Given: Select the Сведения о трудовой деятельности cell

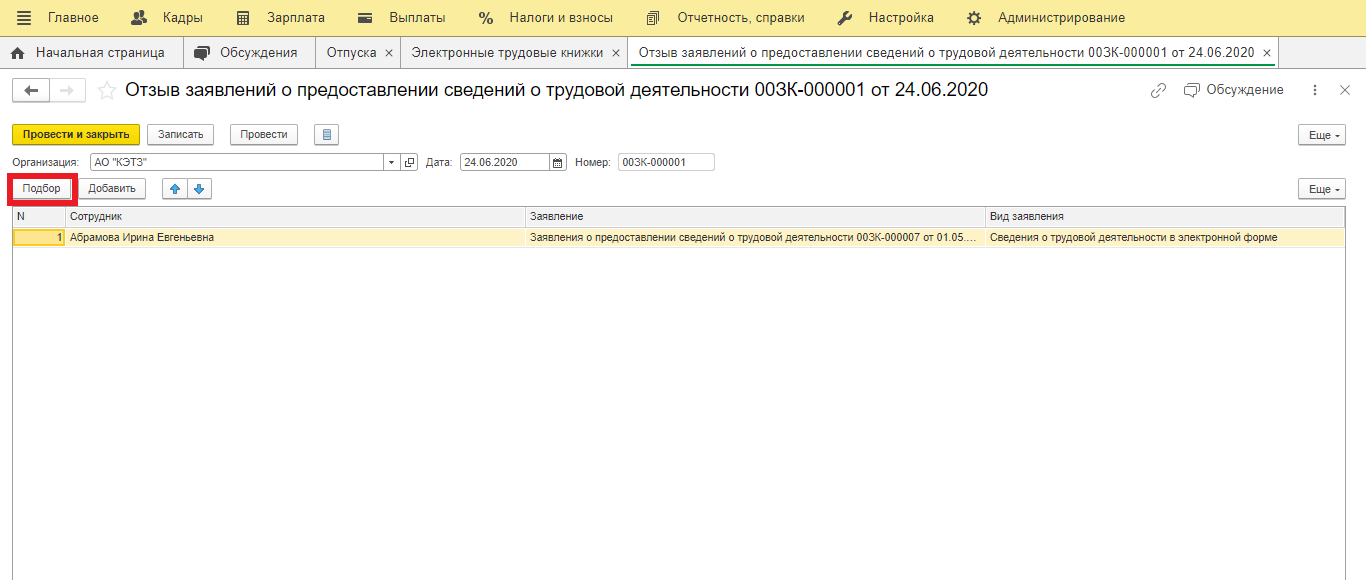Looking at the screenshot, I should point(1165,237).
